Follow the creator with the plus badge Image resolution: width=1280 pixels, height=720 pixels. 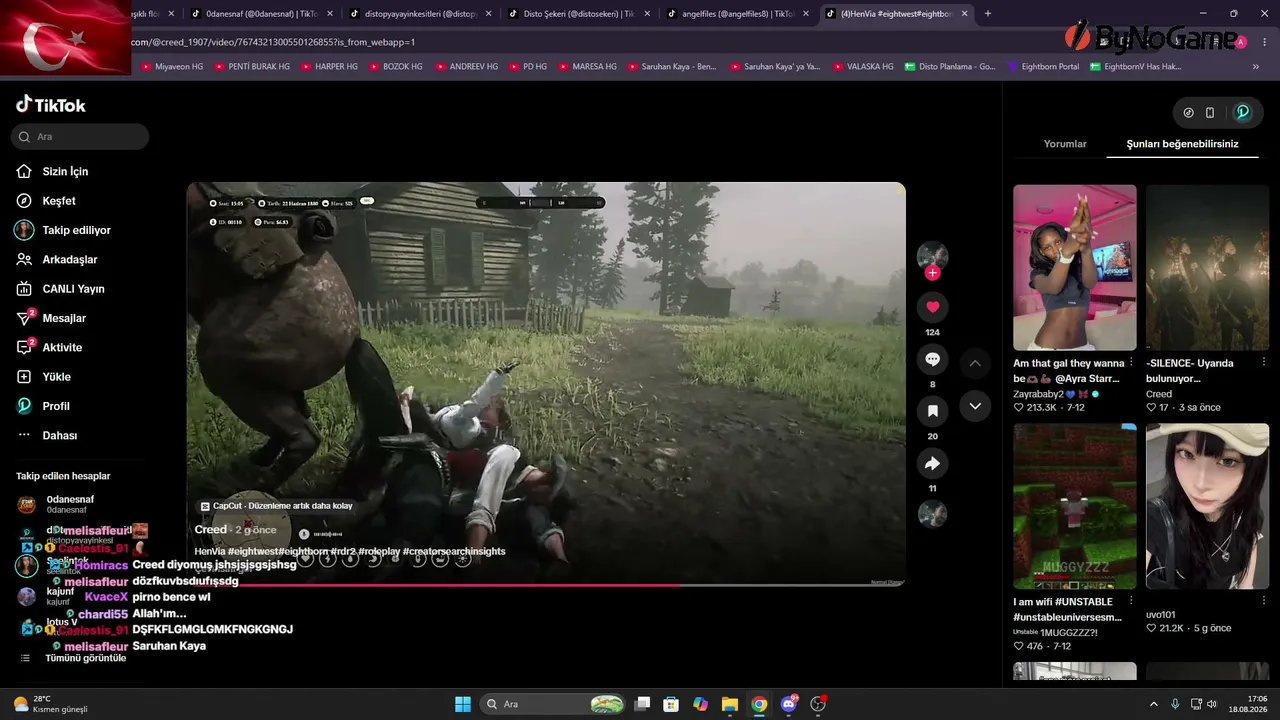(932, 273)
